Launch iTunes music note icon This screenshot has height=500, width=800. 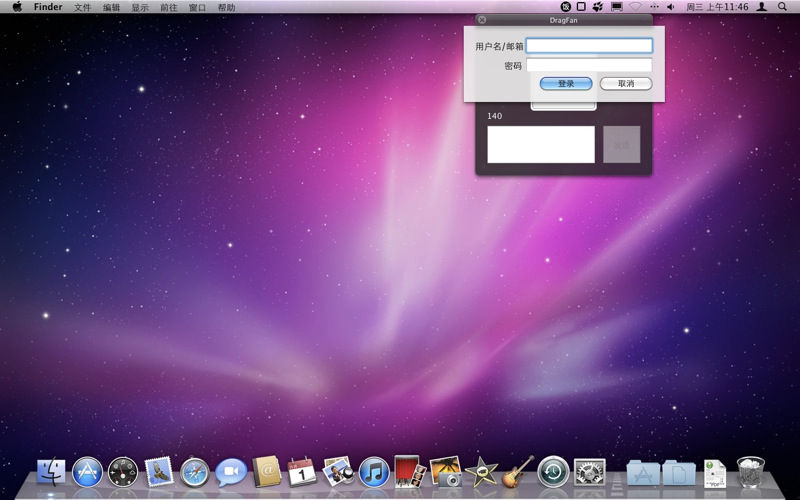374,472
